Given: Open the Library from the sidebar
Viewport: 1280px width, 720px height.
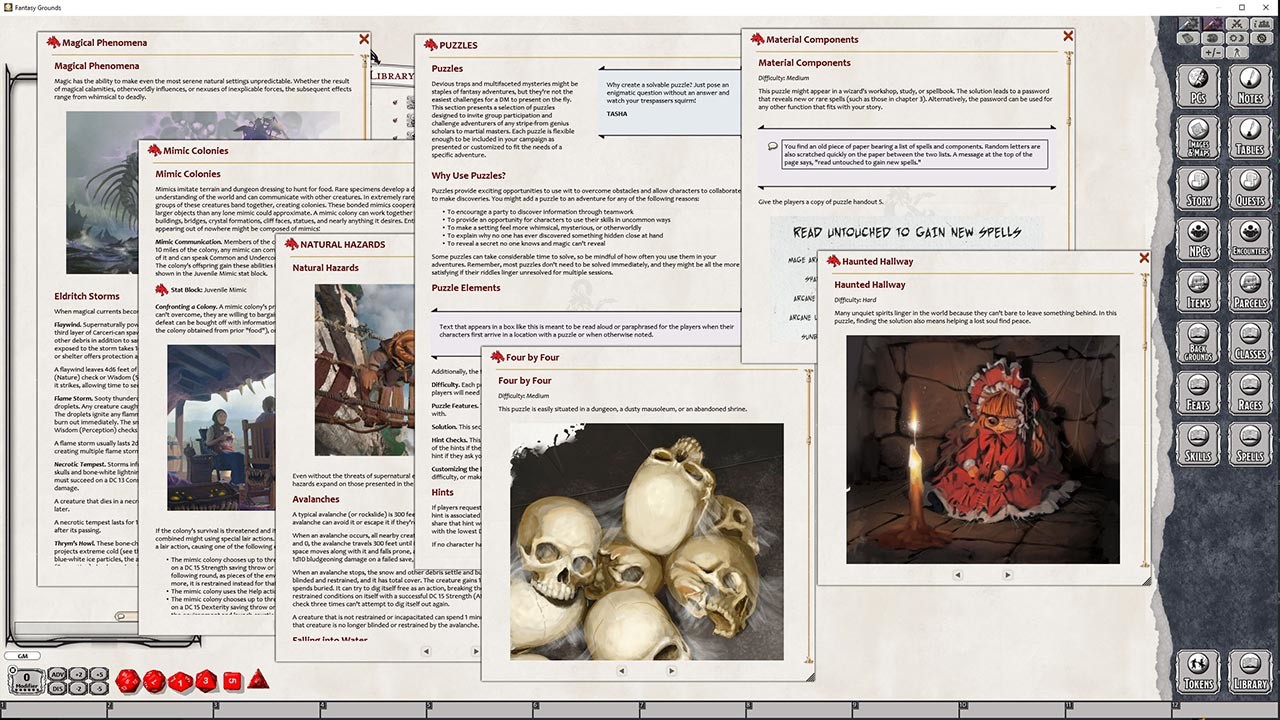Looking at the screenshot, I should point(1251,670).
